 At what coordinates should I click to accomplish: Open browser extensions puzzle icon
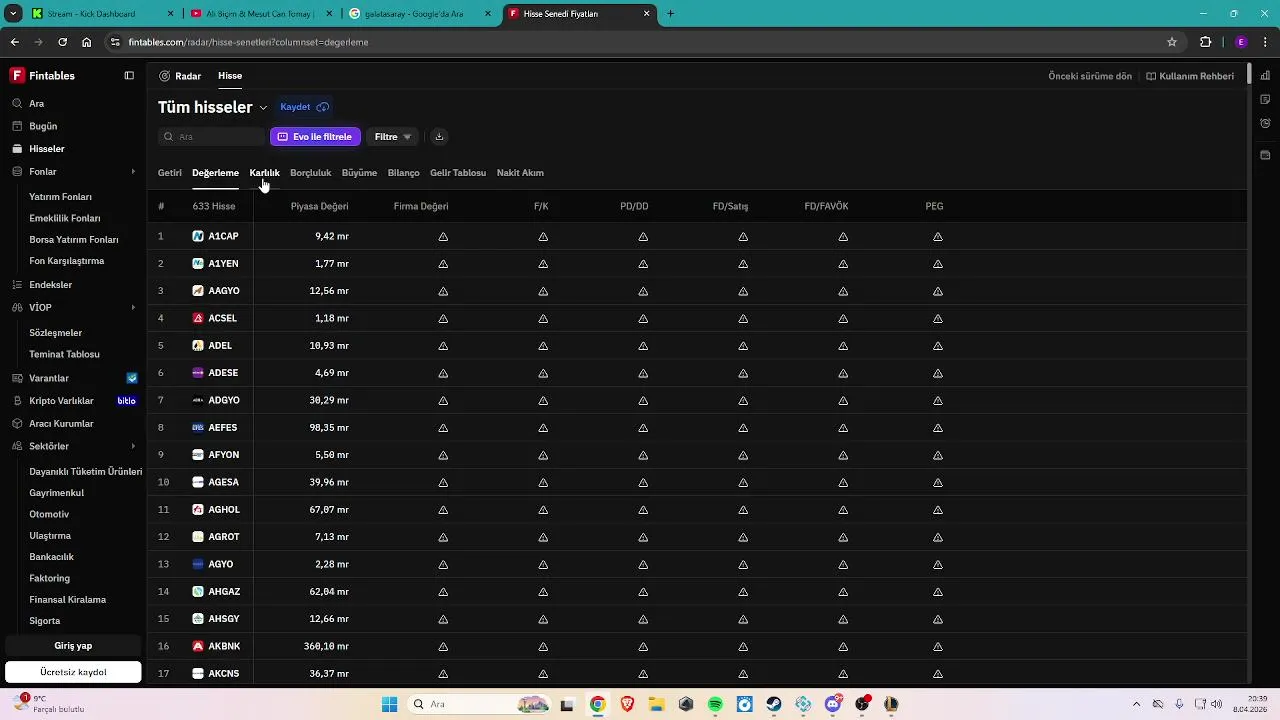tap(1205, 42)
